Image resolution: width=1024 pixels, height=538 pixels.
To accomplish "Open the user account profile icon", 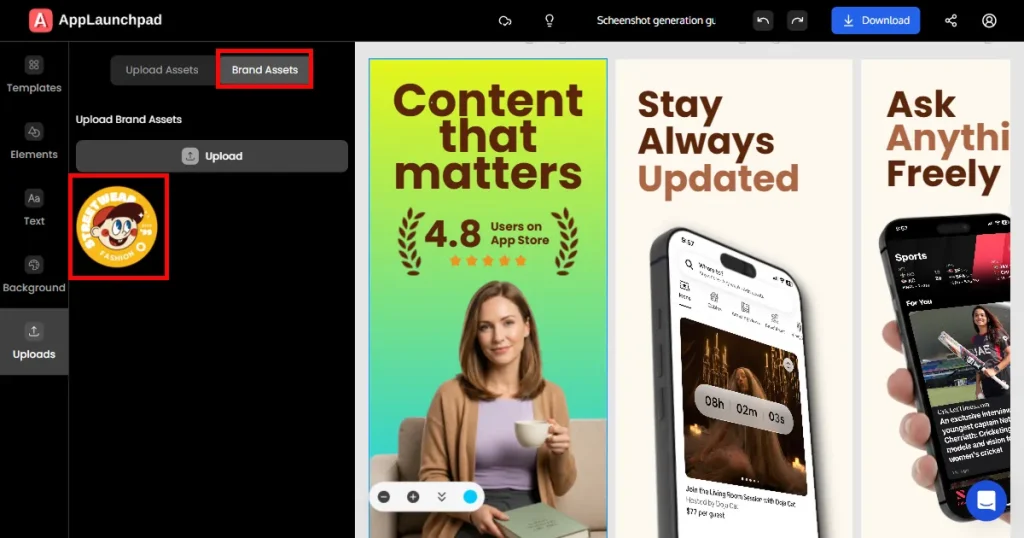I will tap(989, 21).
